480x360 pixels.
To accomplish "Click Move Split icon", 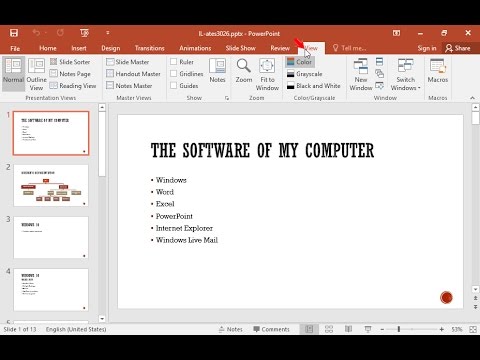I will tap(379, 86).
